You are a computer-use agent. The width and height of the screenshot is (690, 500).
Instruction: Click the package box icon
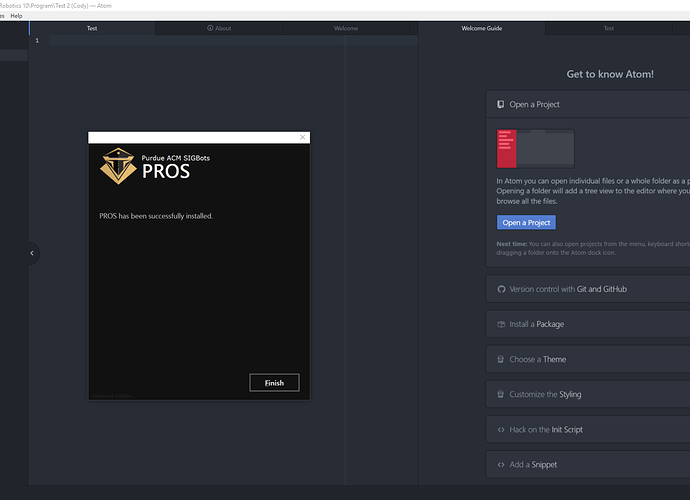[501, 324]
